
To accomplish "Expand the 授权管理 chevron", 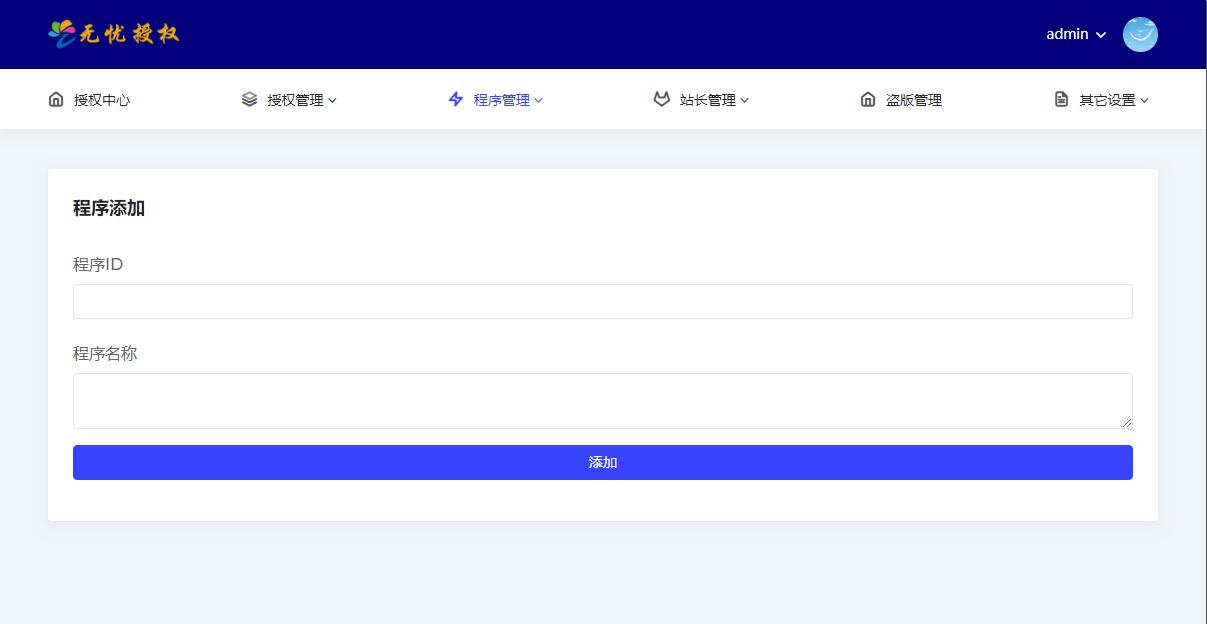I will [333, 100].
